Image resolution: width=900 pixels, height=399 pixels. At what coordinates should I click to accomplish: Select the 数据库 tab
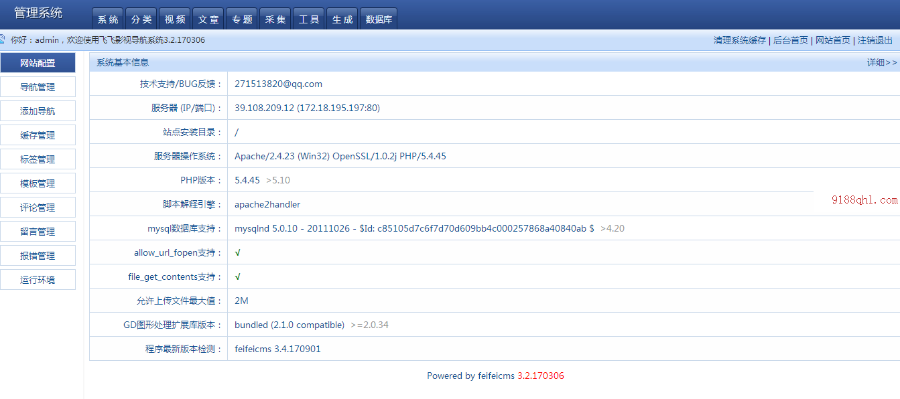(x=379, y=19)
